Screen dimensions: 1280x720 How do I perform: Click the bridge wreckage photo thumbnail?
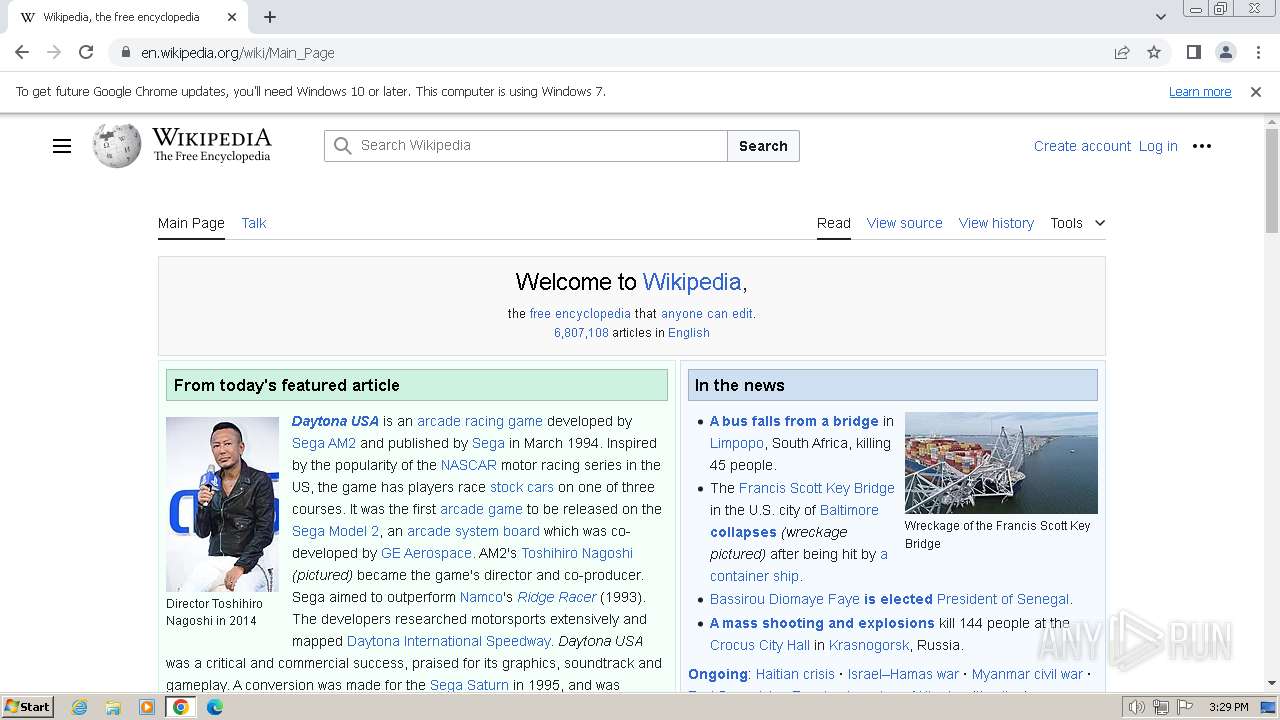pyautogui.click(x=1001, y=463)
